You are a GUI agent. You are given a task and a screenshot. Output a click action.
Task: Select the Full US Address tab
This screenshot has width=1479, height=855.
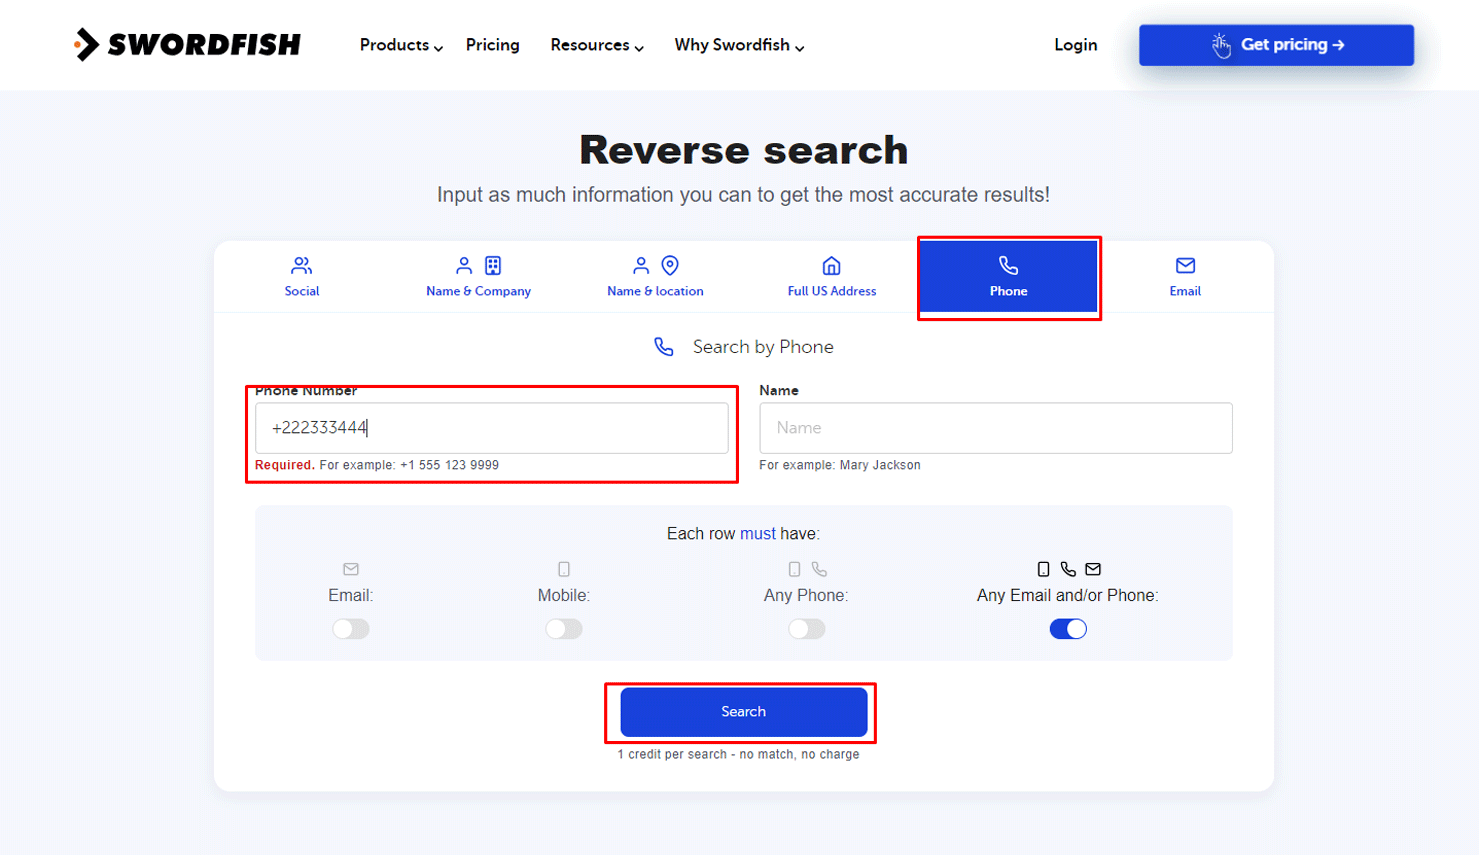click(831, 276)
